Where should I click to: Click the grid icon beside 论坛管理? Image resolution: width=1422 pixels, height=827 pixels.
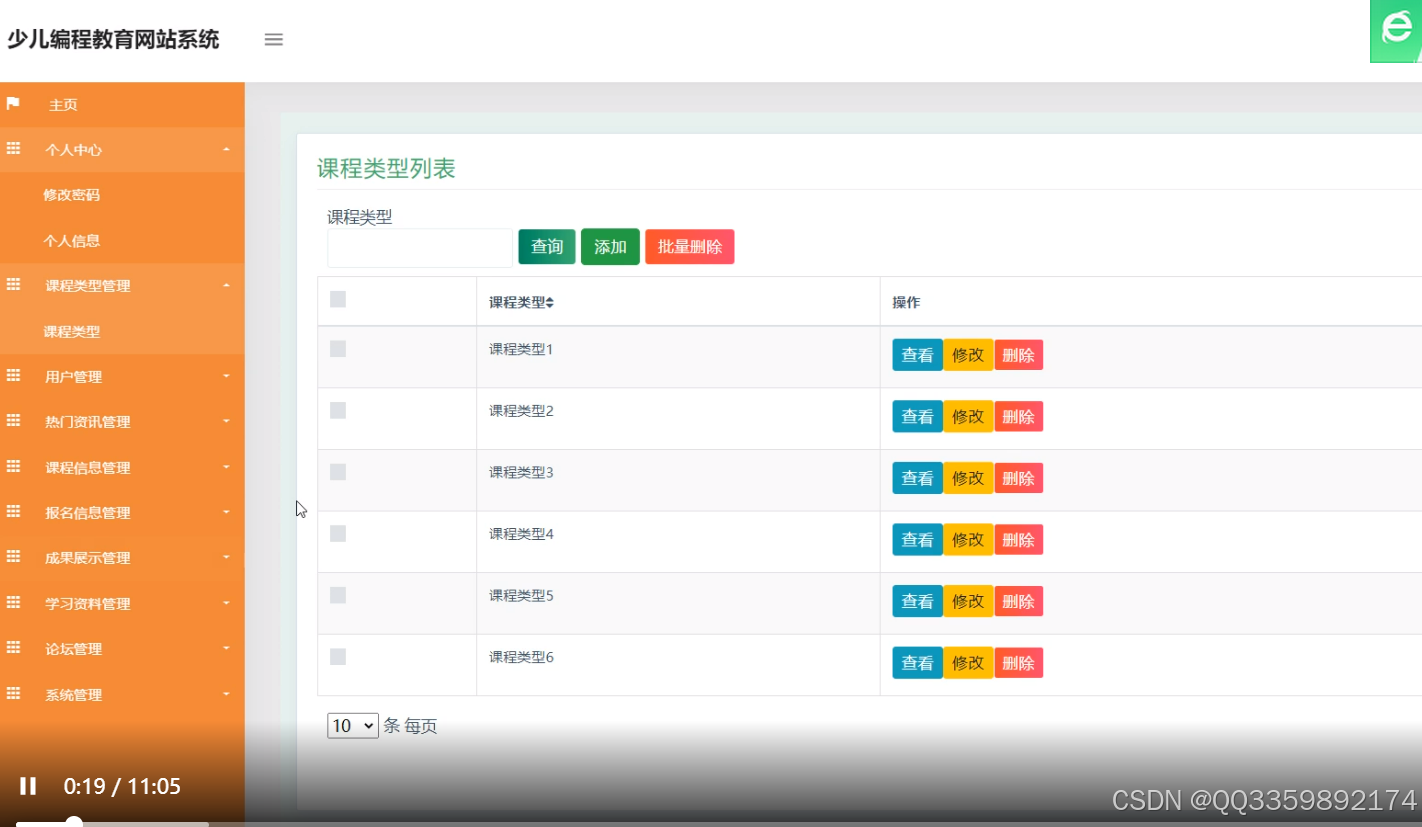click(x=13, y=648)
